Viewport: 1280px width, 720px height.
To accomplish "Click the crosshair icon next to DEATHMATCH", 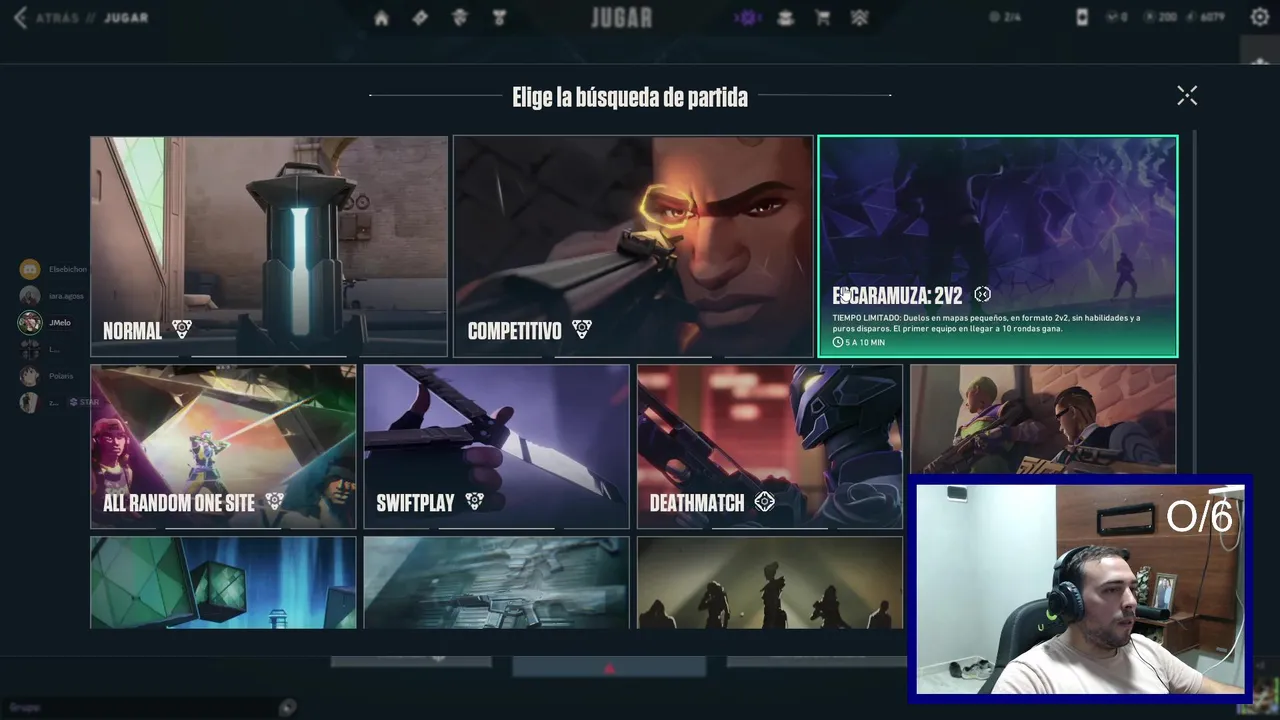I will click(x=765, y=501).
